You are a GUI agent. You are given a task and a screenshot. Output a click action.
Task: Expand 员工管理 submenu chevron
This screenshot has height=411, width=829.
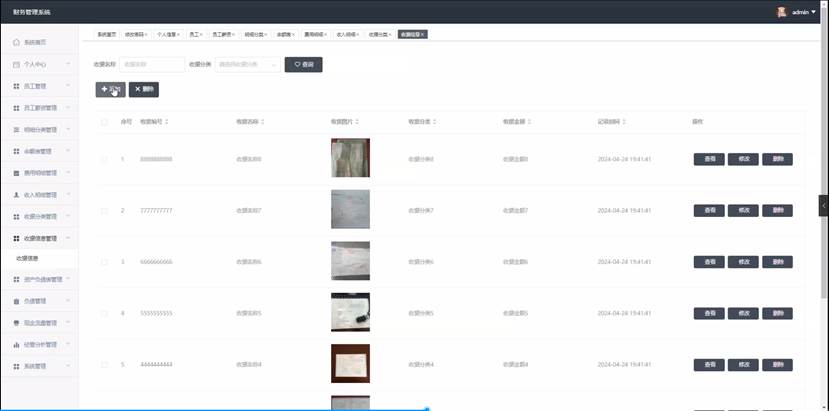click(x=68, y=86)
